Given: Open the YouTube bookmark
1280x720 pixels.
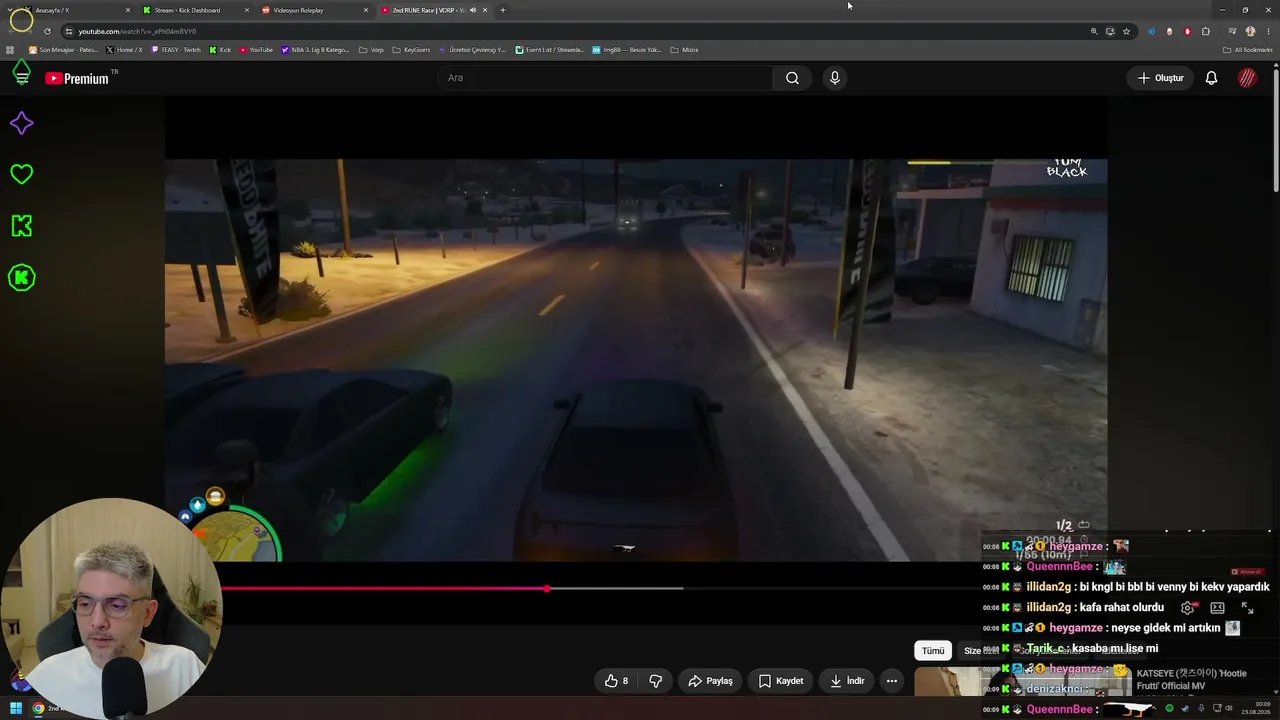Looking at the screenshot, I should (256, 50).
